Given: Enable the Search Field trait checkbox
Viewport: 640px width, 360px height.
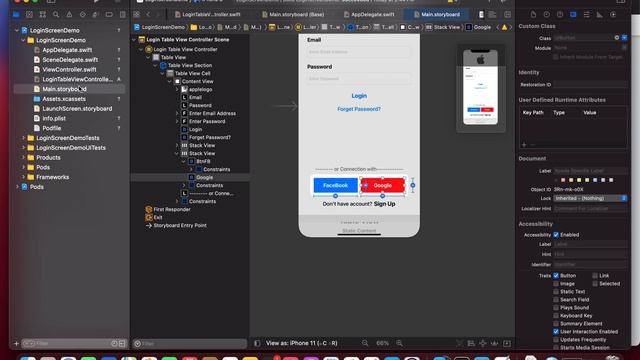Looking at the screenshot, I should click(x=556, y=300).
